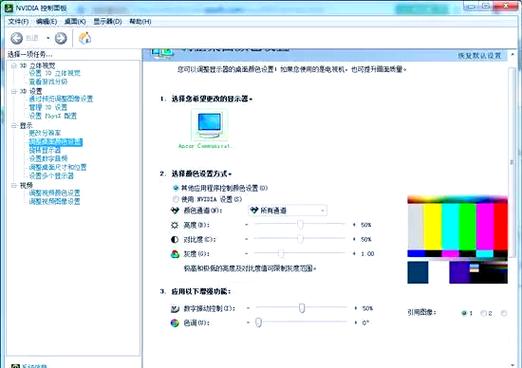Click the Forward arrow toolbar button
522x368 pixels.
coord(61,38)
